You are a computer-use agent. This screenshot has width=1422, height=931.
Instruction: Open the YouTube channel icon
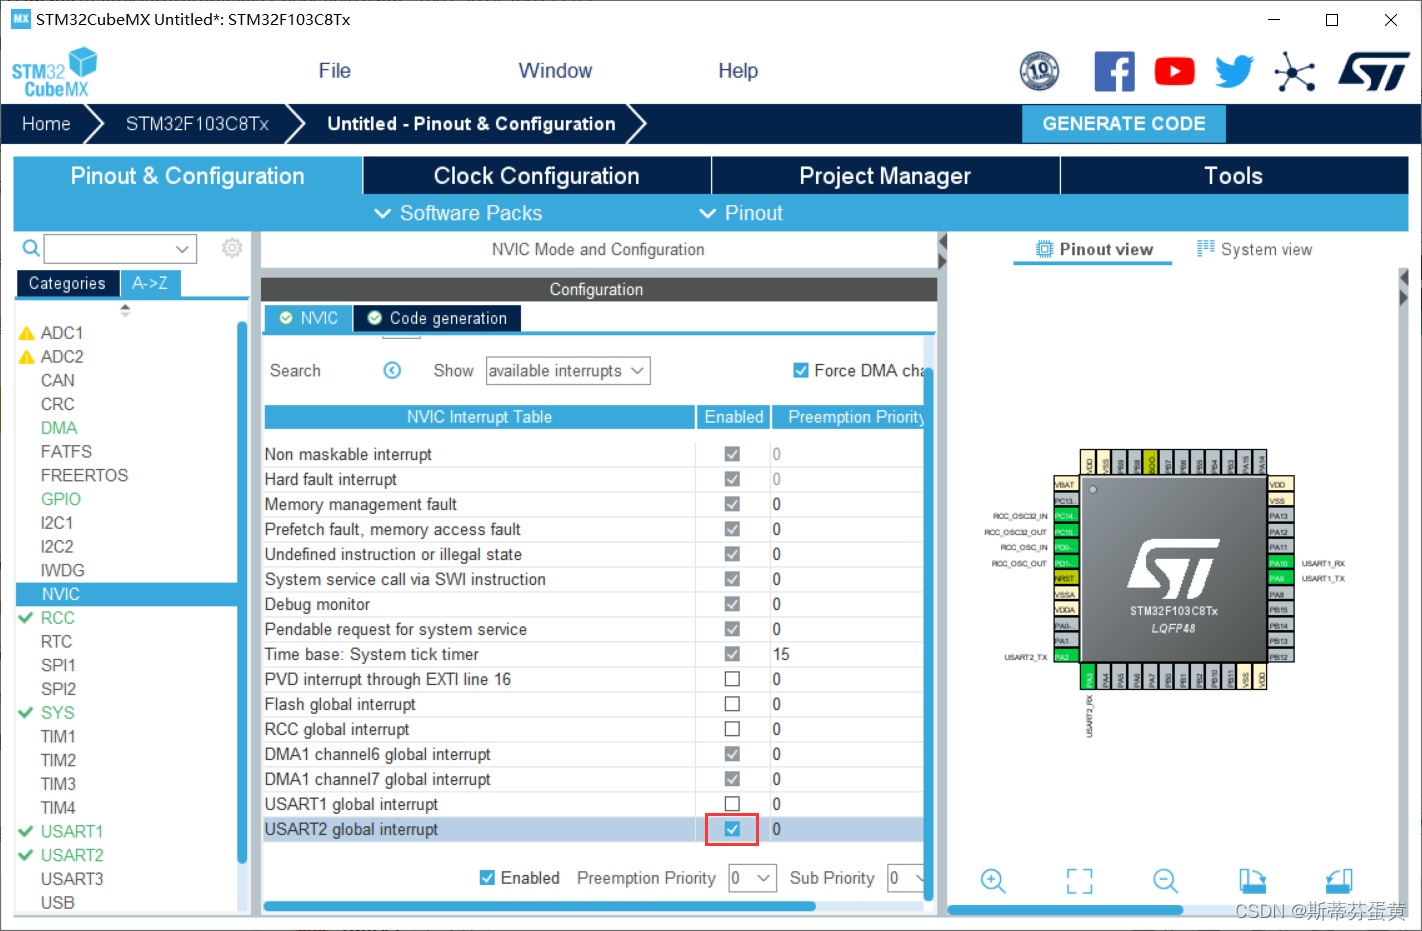tap(1174, 71)
